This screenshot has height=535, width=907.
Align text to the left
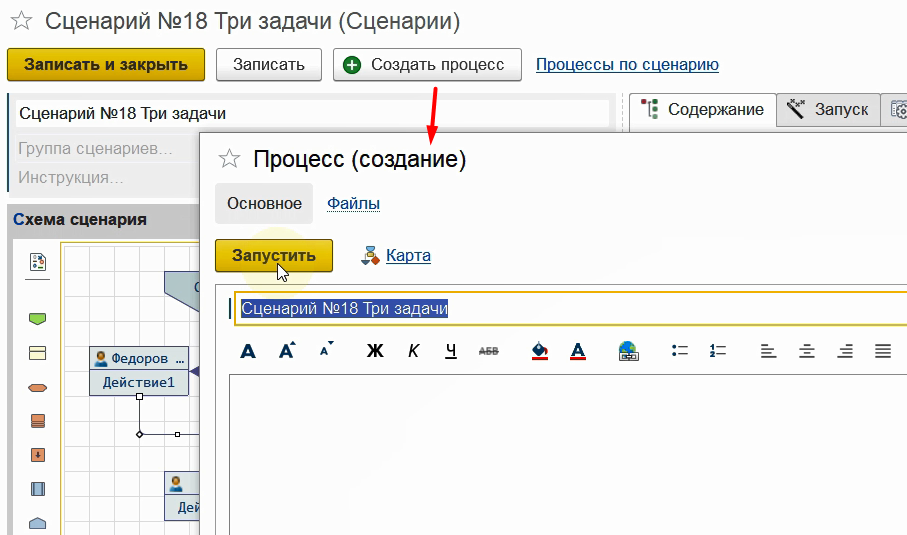click(768, 351)
